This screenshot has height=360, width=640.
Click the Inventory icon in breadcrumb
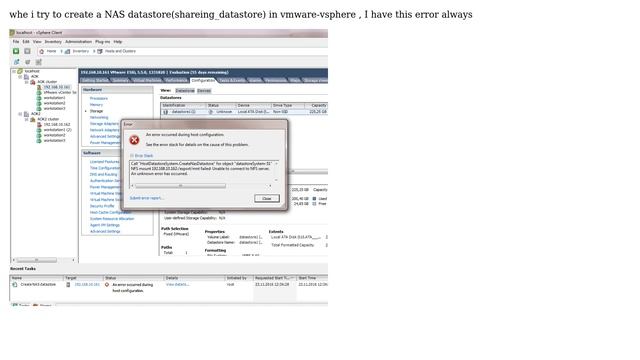pos(68,51)
